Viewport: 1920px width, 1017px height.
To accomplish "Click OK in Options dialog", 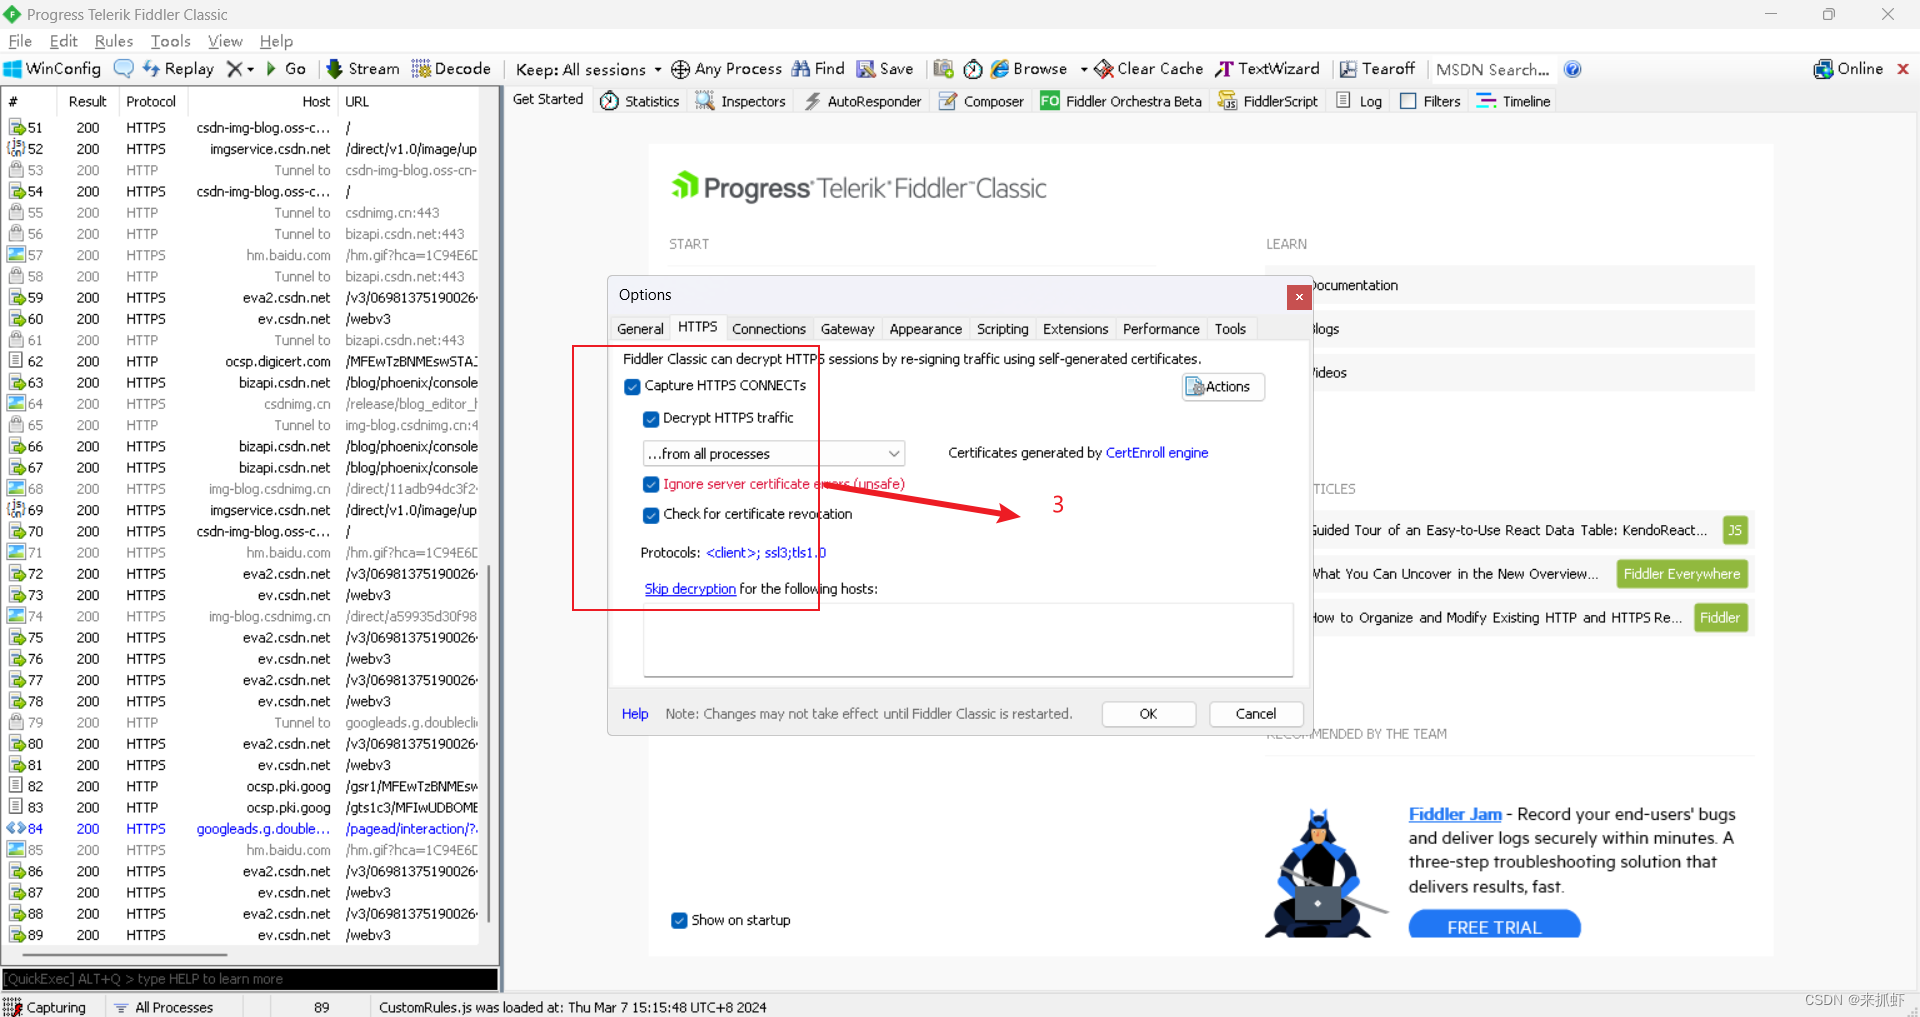I will [1148, 714].
